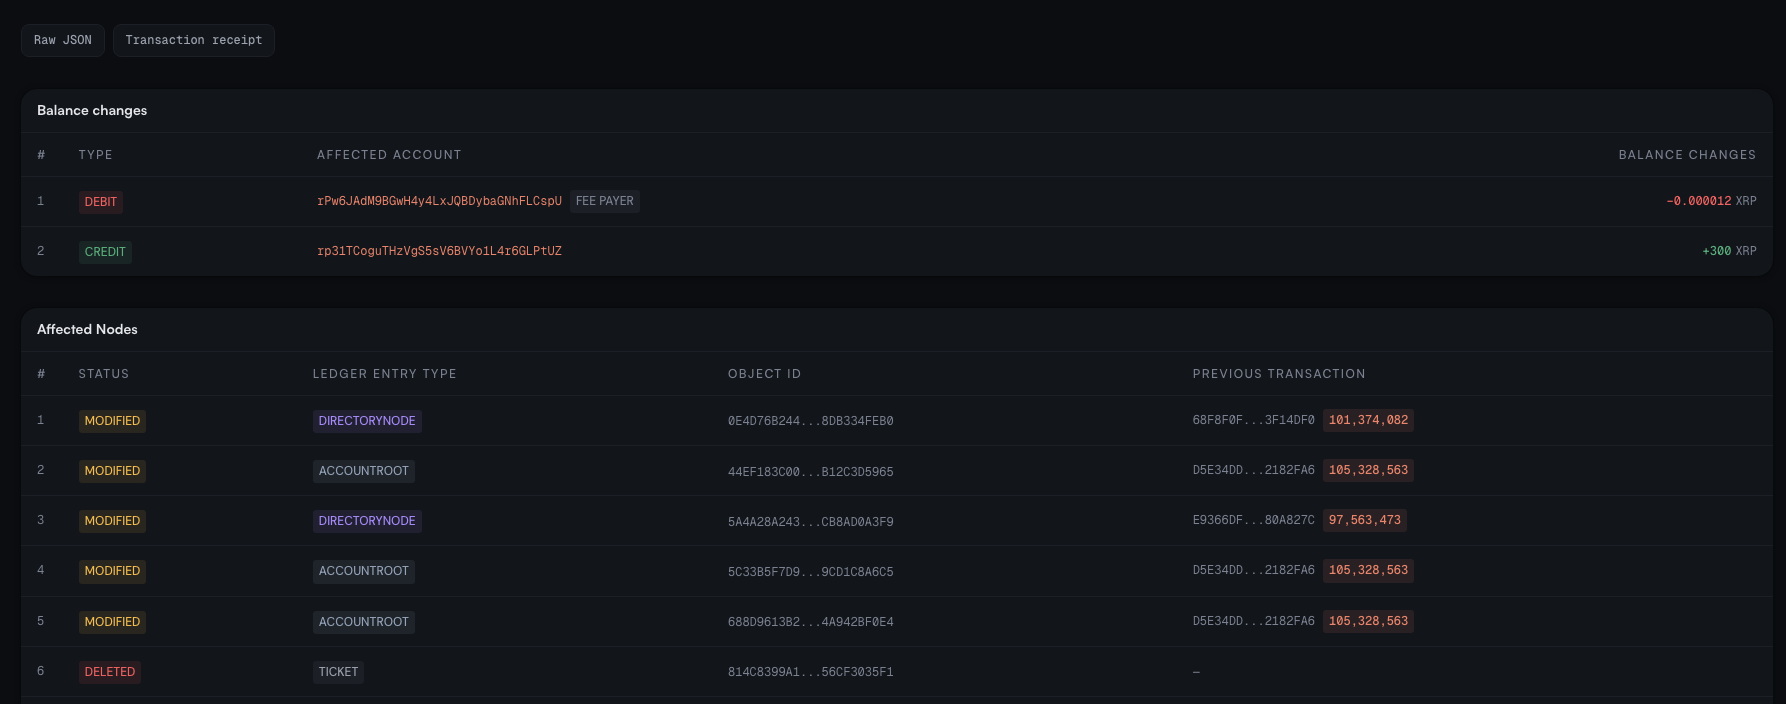Screen dimensions: 1786x704
Task: Click the PREVIOUS TRANSACTION column header
Action: coord(1279,374)
